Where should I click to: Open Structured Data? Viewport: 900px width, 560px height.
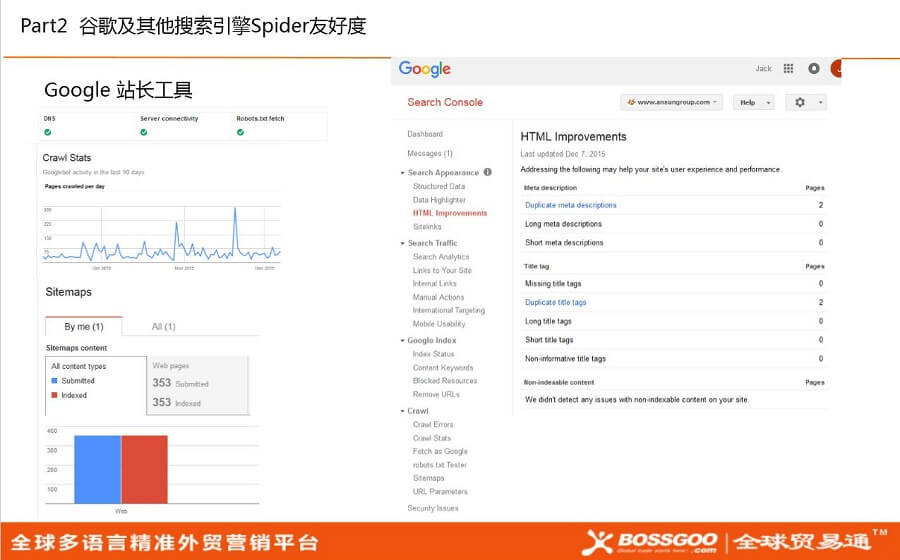pos(439,186)
